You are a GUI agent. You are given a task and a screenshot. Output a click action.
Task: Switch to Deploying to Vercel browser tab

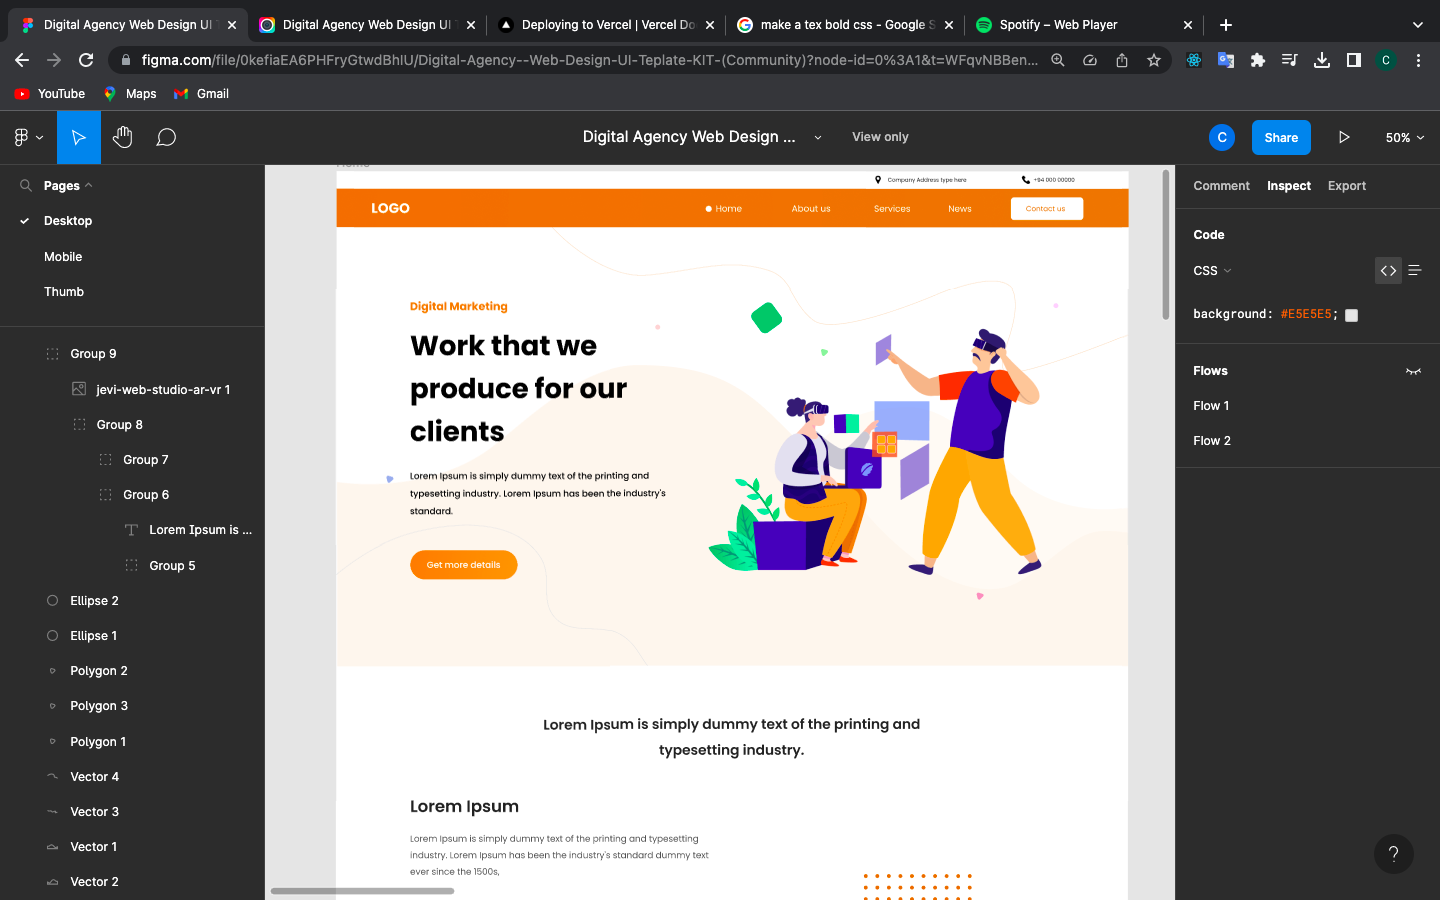pyautogui.click(x=606, y=25)
